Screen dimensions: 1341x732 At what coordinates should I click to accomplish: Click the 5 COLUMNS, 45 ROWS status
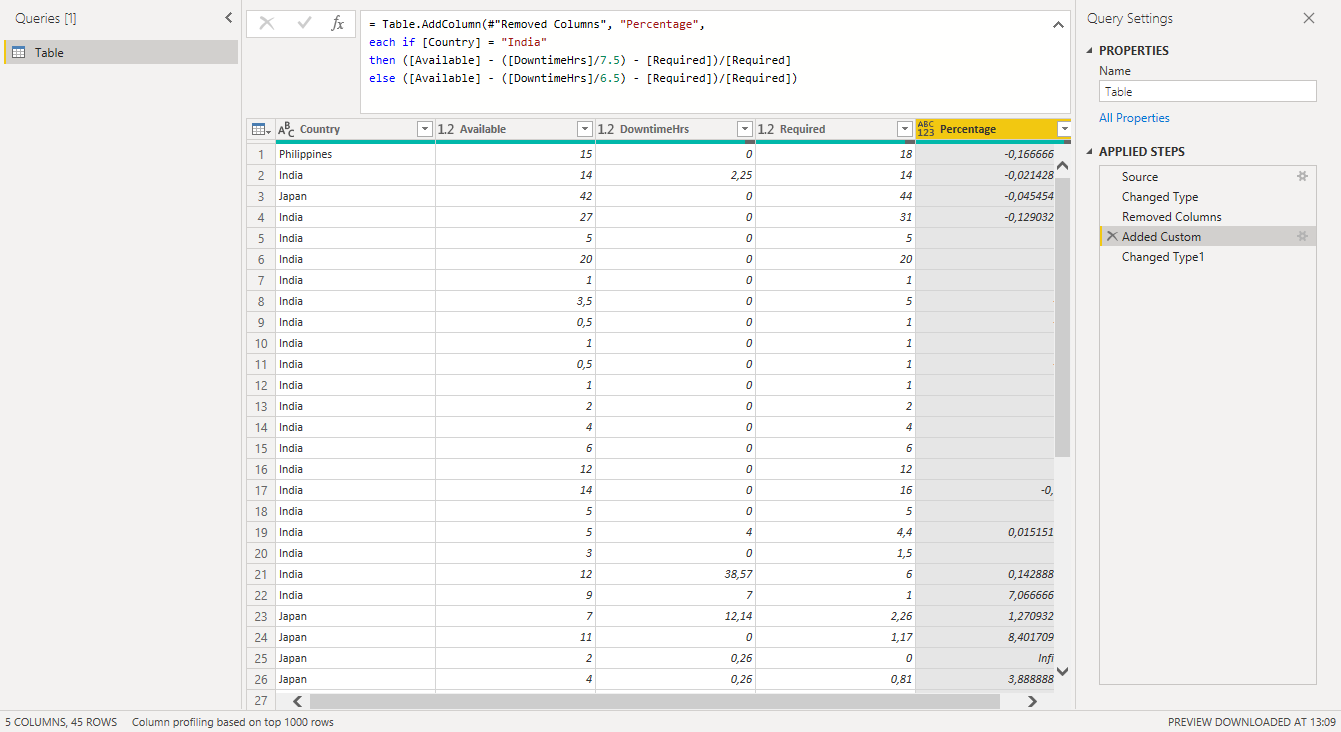click(x=61, y=722)
